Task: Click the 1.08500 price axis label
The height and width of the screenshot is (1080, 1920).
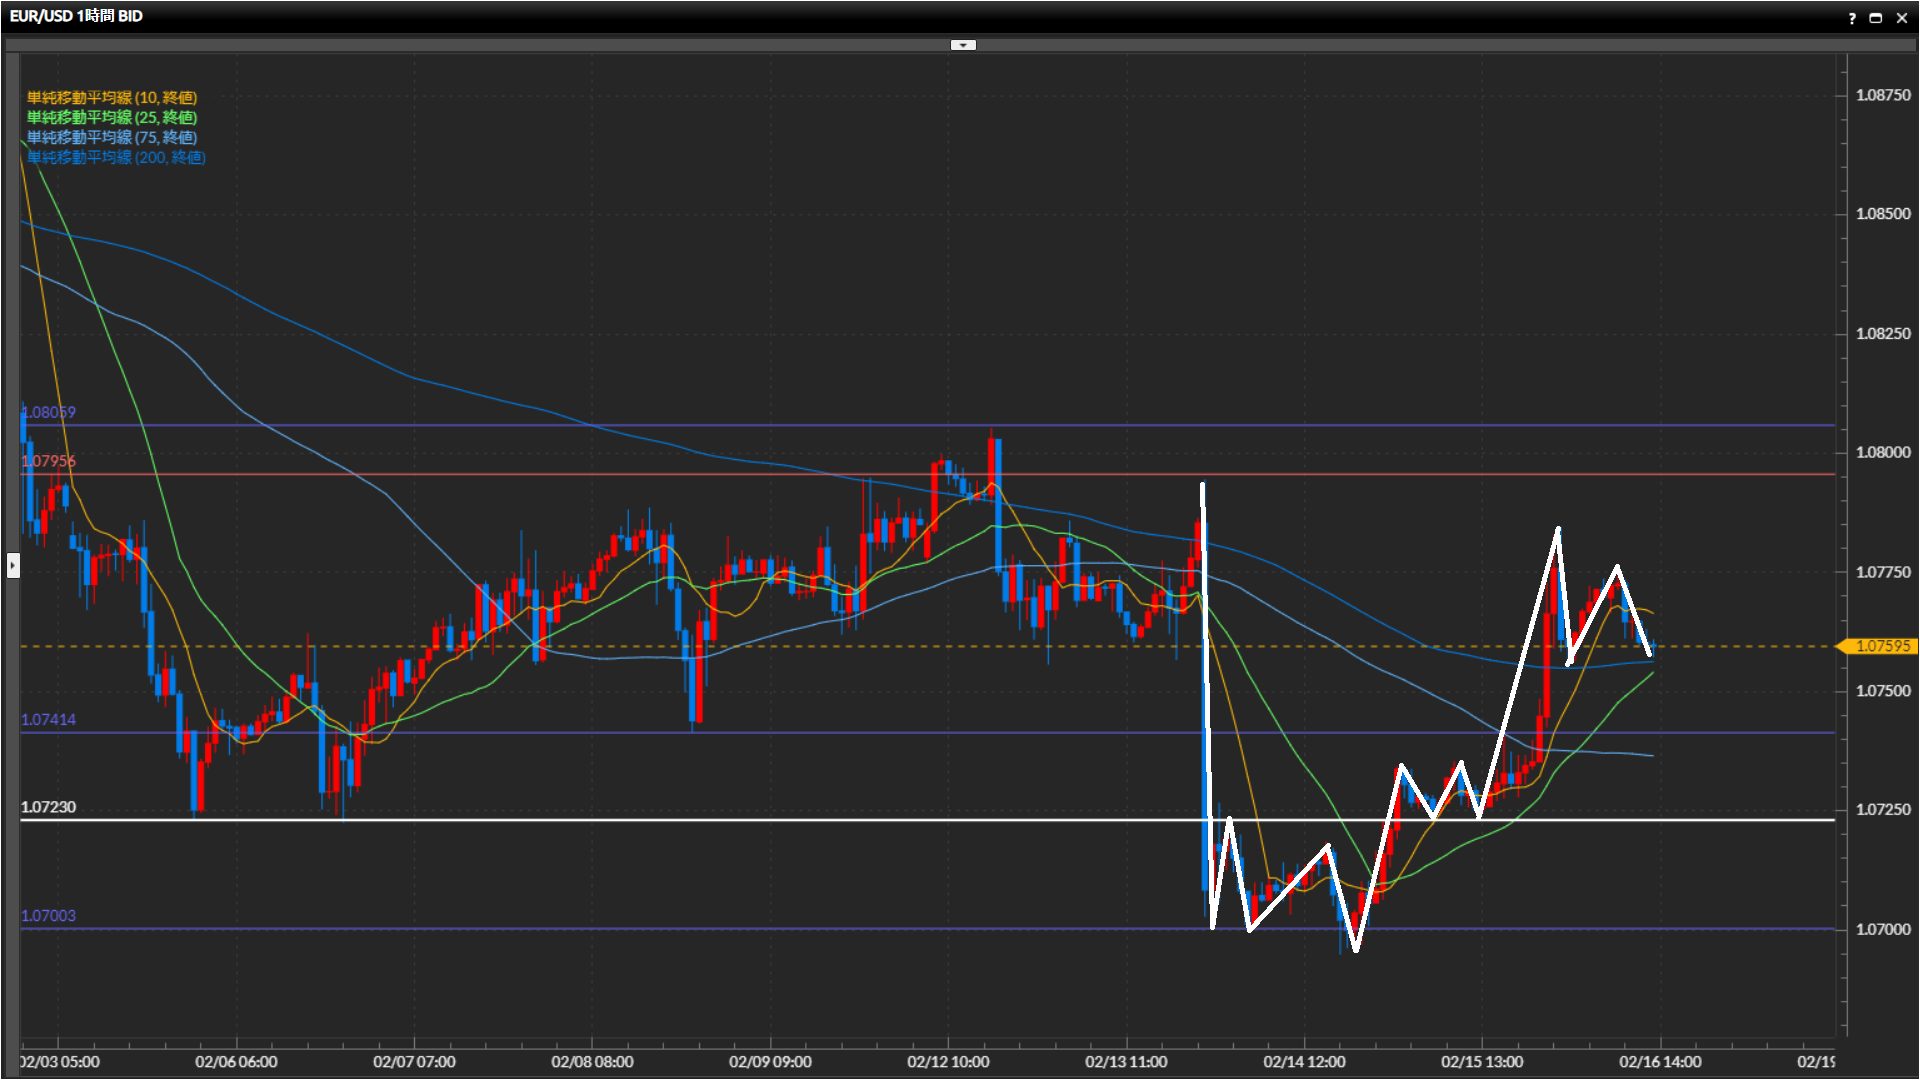Action: click(x=1882, y=214)
